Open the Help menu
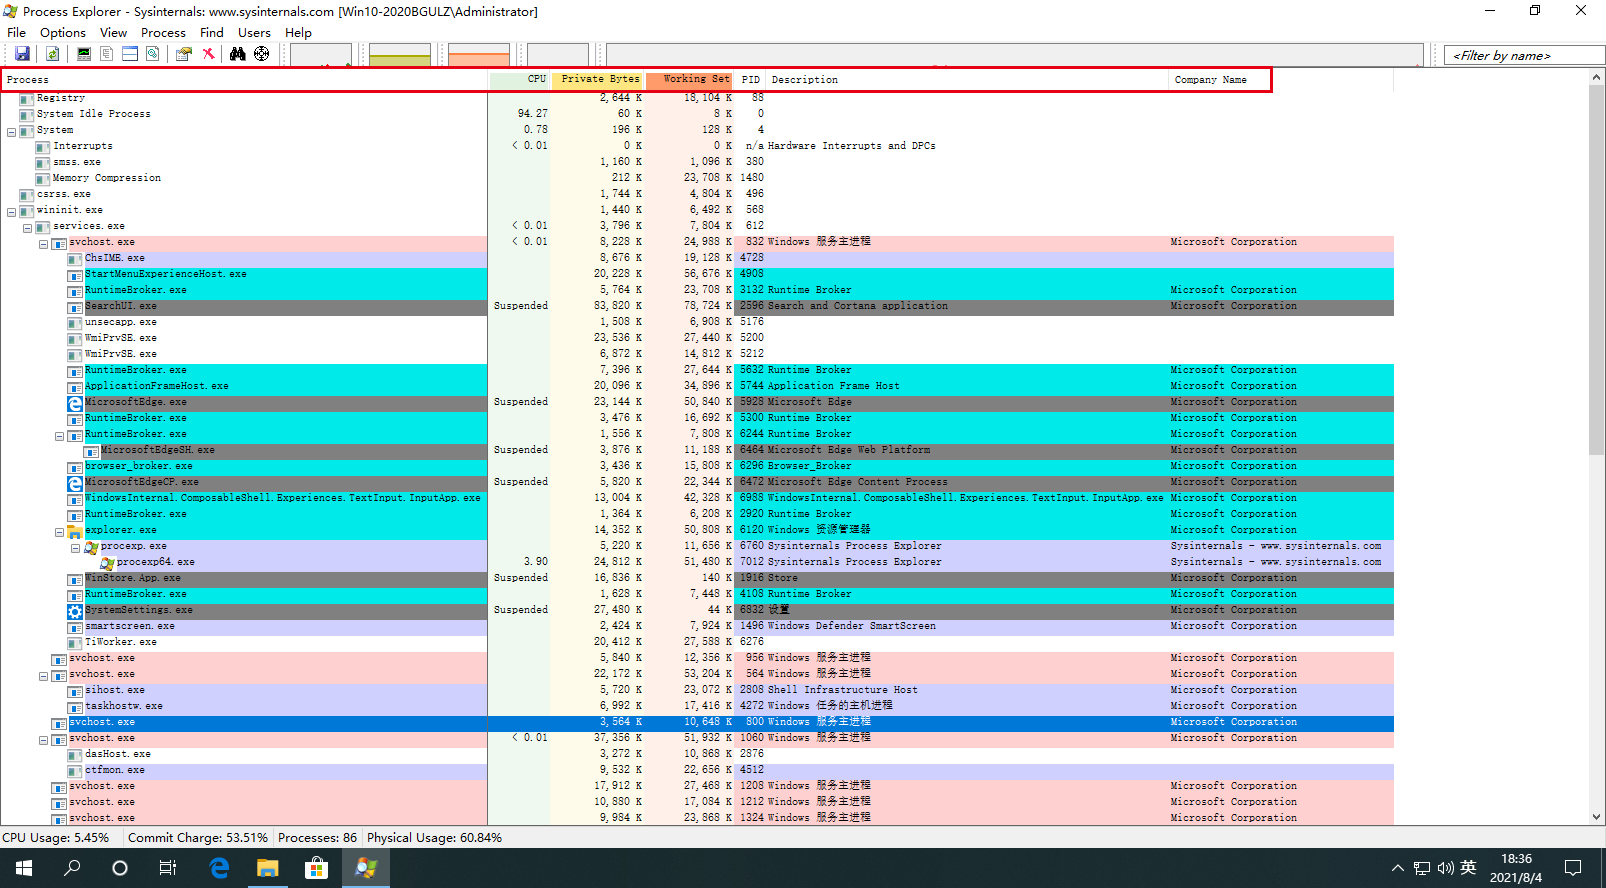Screen dimensions: 1606x888 click(298, 32)
